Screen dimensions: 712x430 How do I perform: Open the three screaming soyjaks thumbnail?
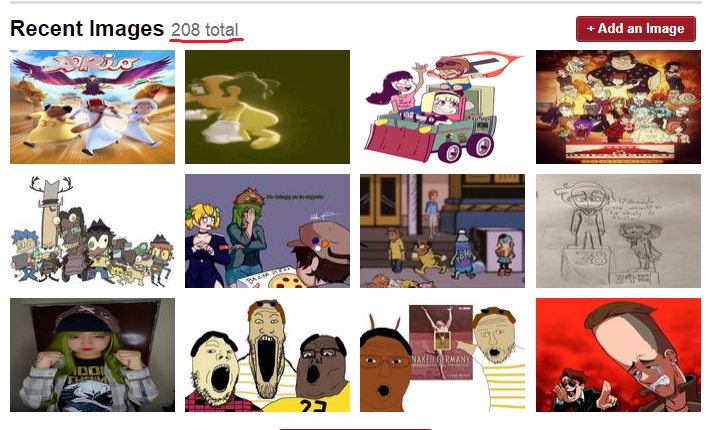(267, 355)
